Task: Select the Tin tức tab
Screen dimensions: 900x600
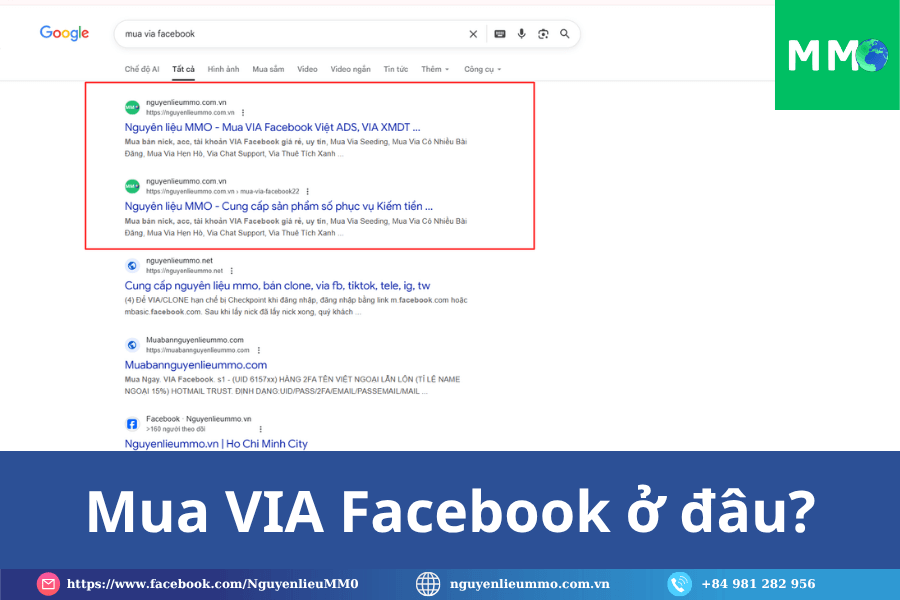Action: [396, 69]
